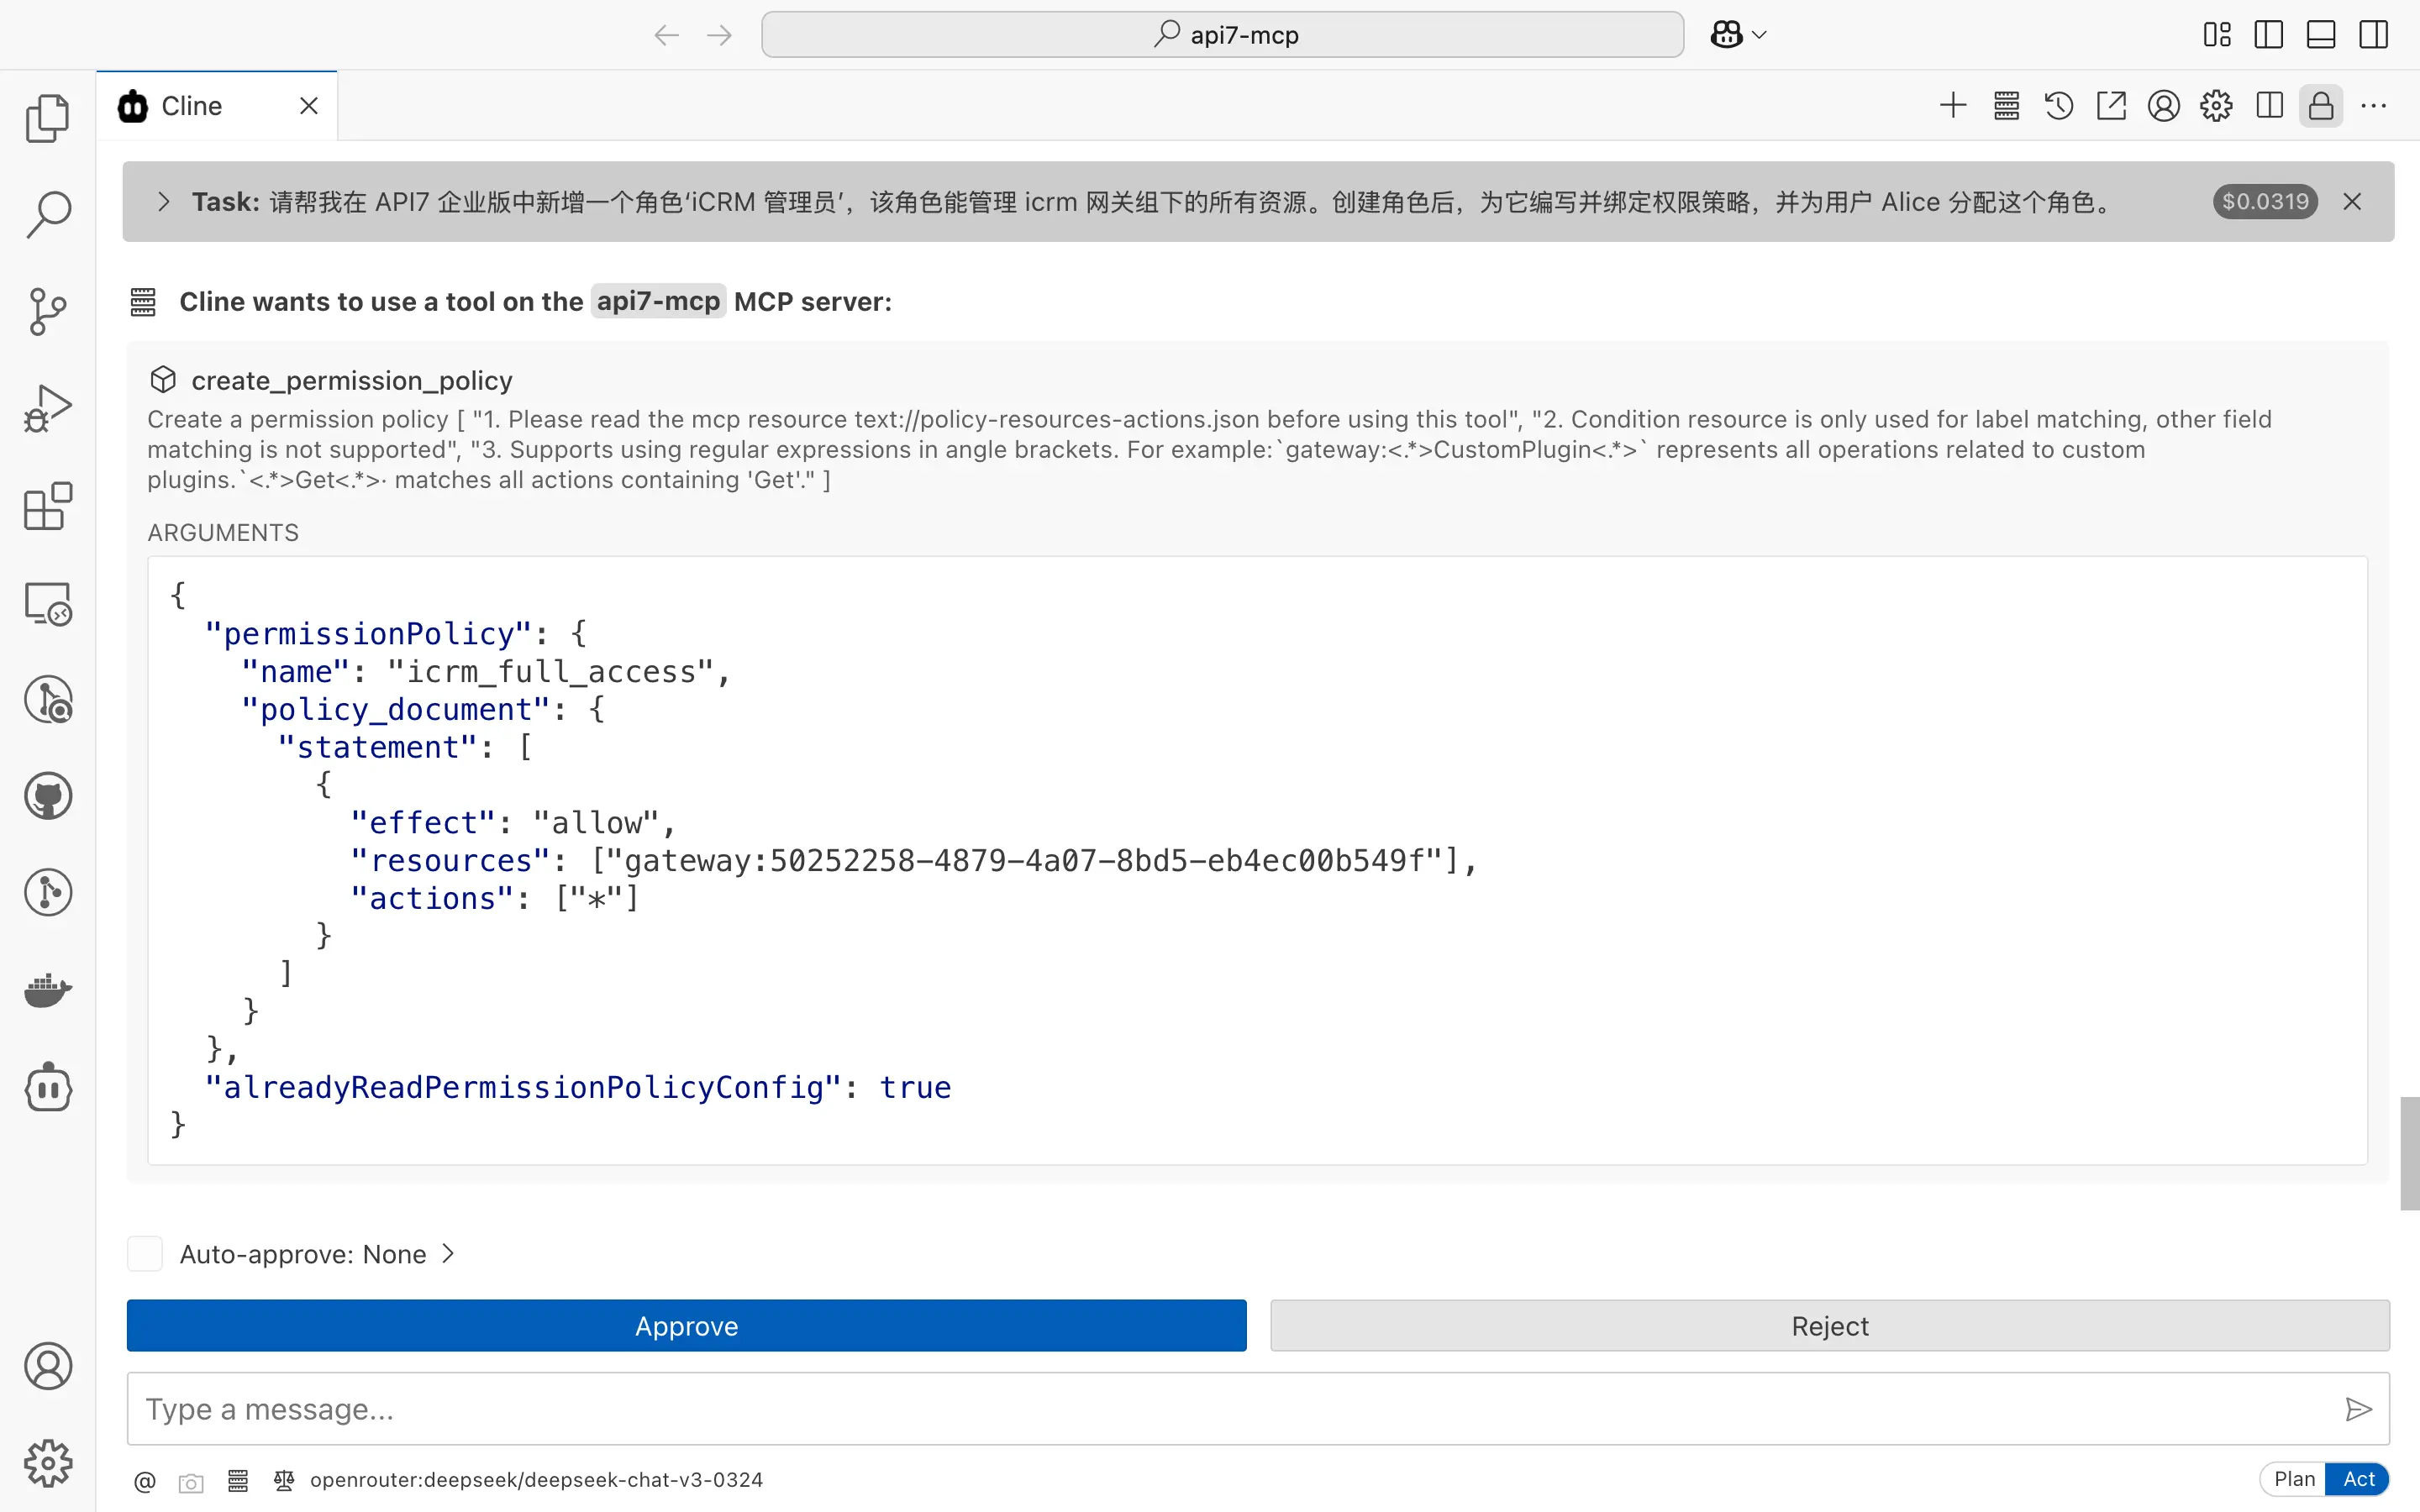
Task: Toggle the lock editor group icon
Action: pos(2321,105)
